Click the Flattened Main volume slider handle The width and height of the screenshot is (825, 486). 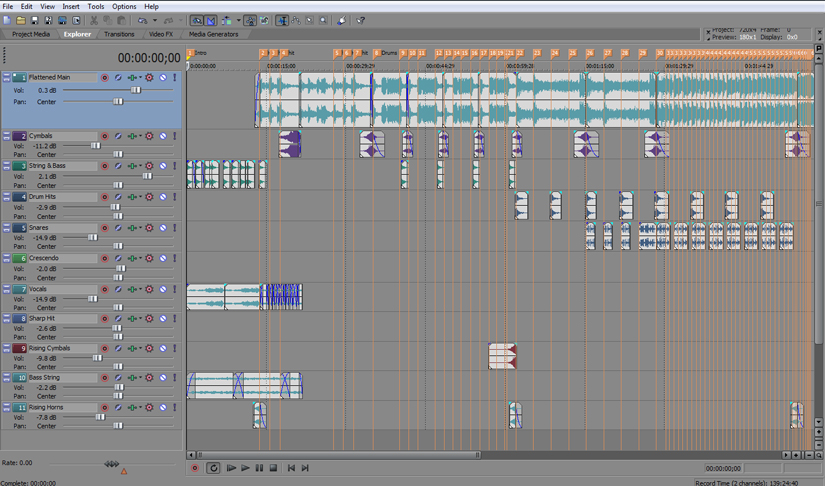136,90
